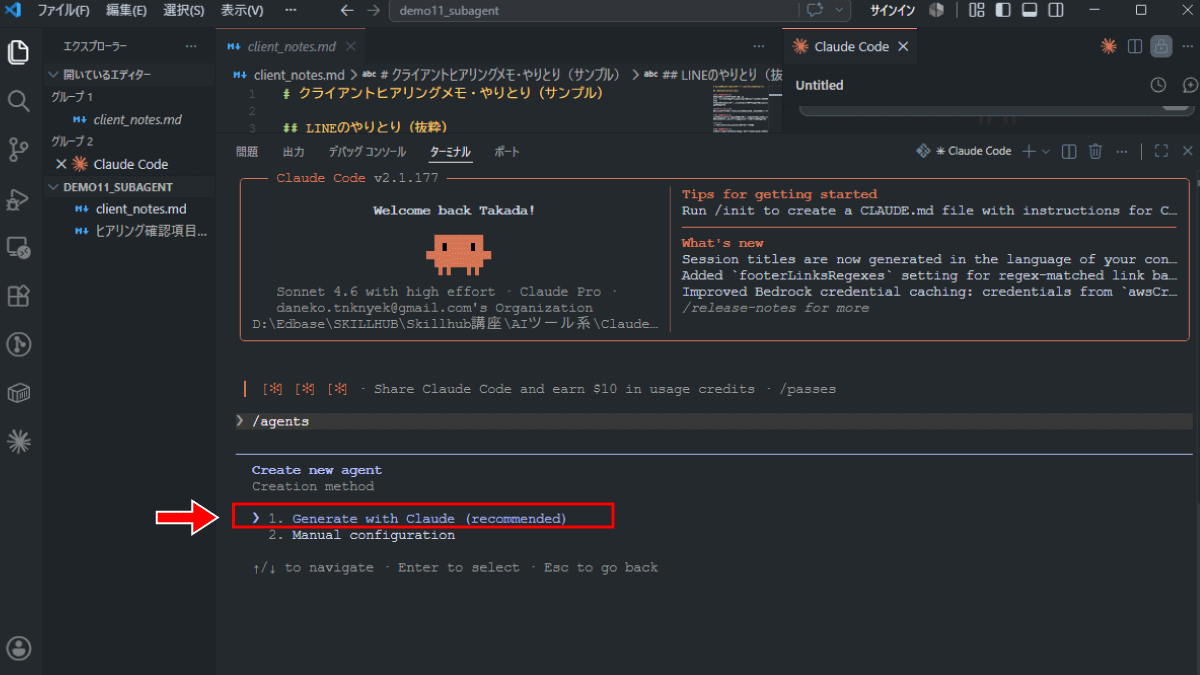Viewport: 1200px width, 675px height.
Task: Collapse the 開いているエディター section
Action: 130,74
